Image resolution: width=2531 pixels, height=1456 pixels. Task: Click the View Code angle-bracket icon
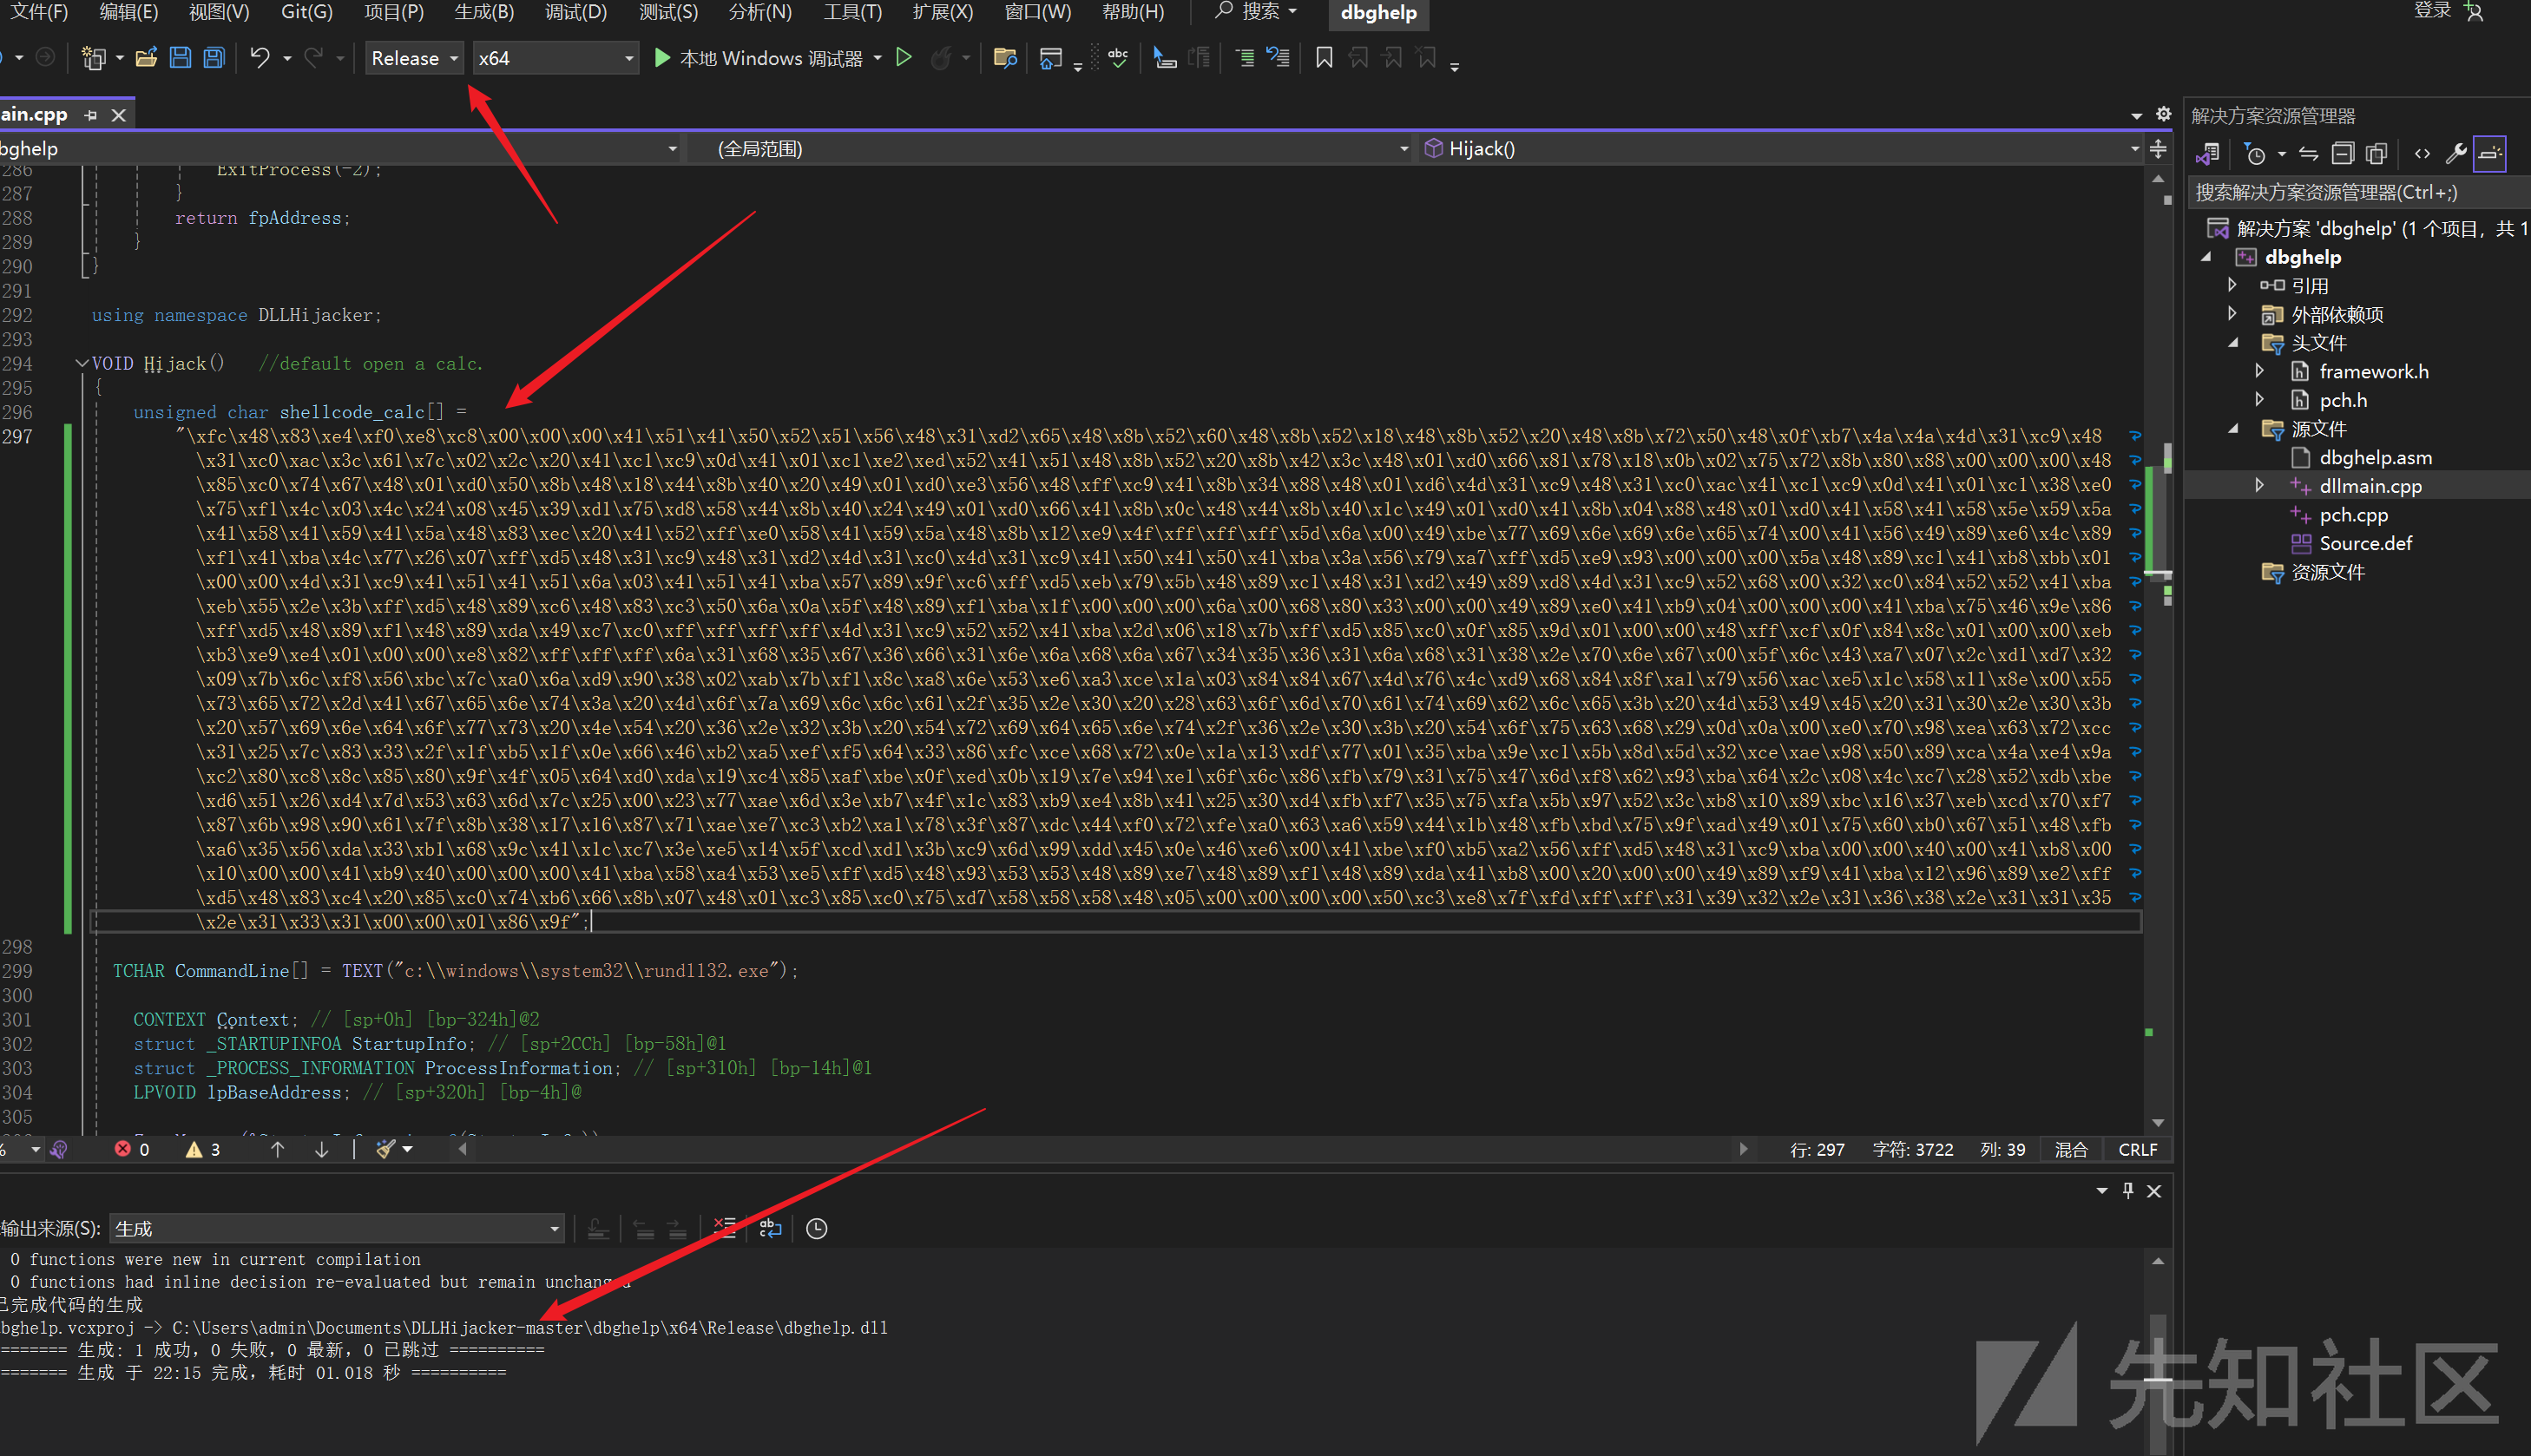2422,154
